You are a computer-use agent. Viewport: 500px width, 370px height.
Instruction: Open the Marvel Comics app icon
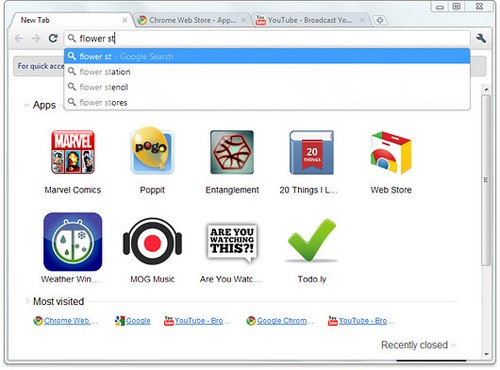[73, 152]
